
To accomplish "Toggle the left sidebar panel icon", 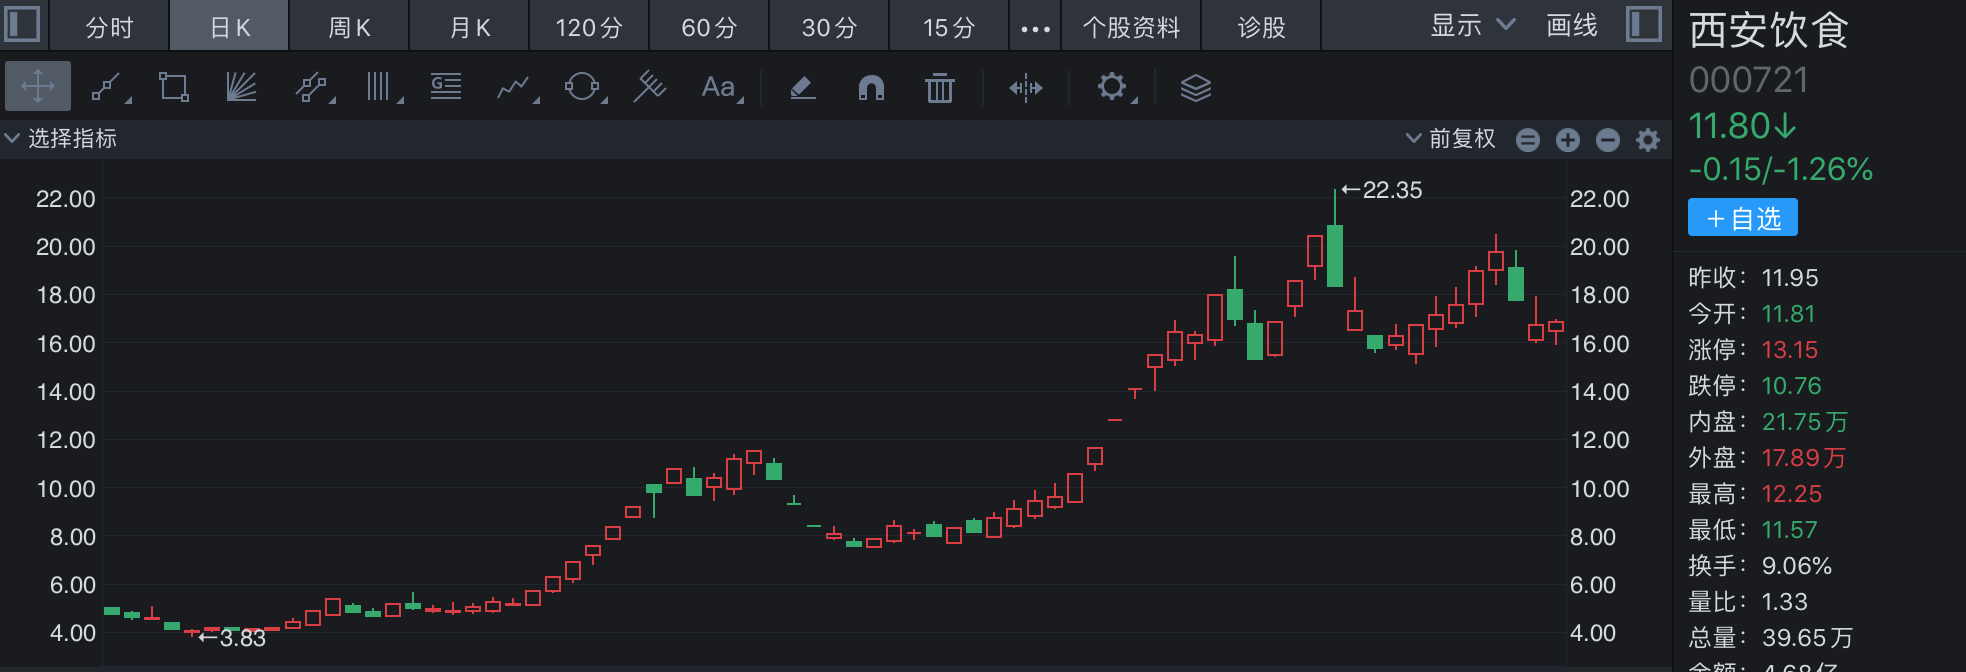I will pyautogui.click(x=22, y=24).
